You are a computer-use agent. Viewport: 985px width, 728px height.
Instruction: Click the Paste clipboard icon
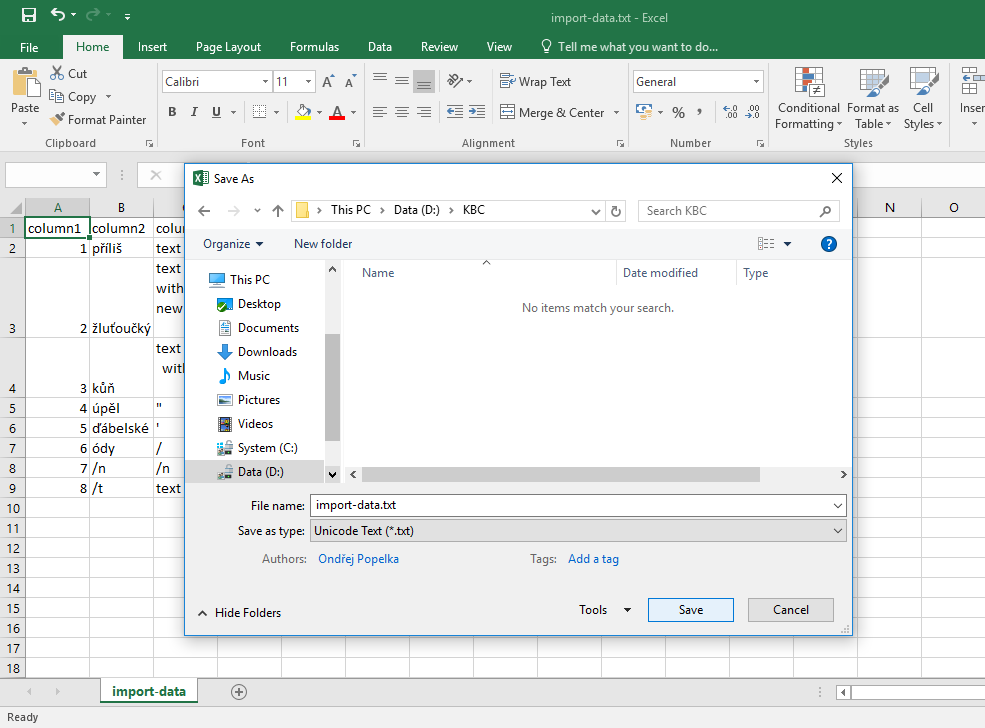25,84
